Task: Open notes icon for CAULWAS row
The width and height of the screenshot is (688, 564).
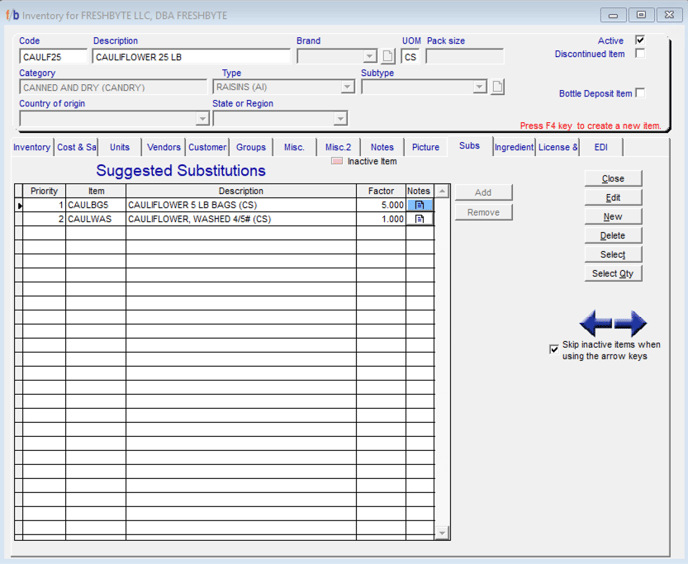Action: point(419,219)
